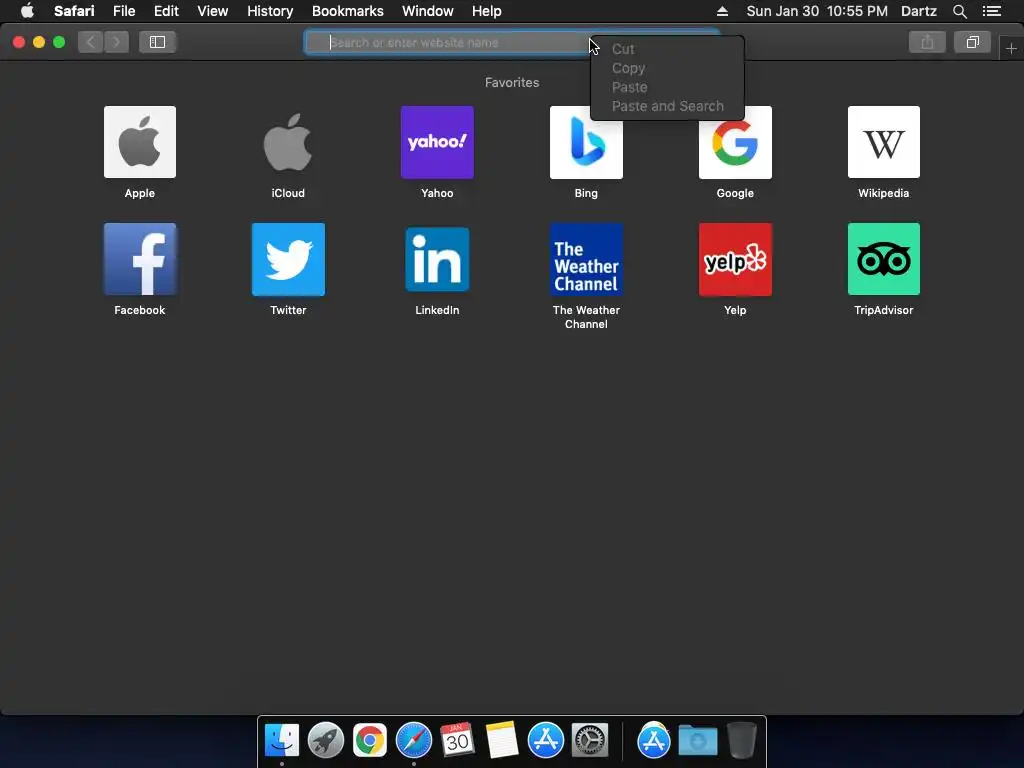Choose Cut in the context menu
Image resolution: width=1024 pixels, height=768 pixels.
coord(667,49)
